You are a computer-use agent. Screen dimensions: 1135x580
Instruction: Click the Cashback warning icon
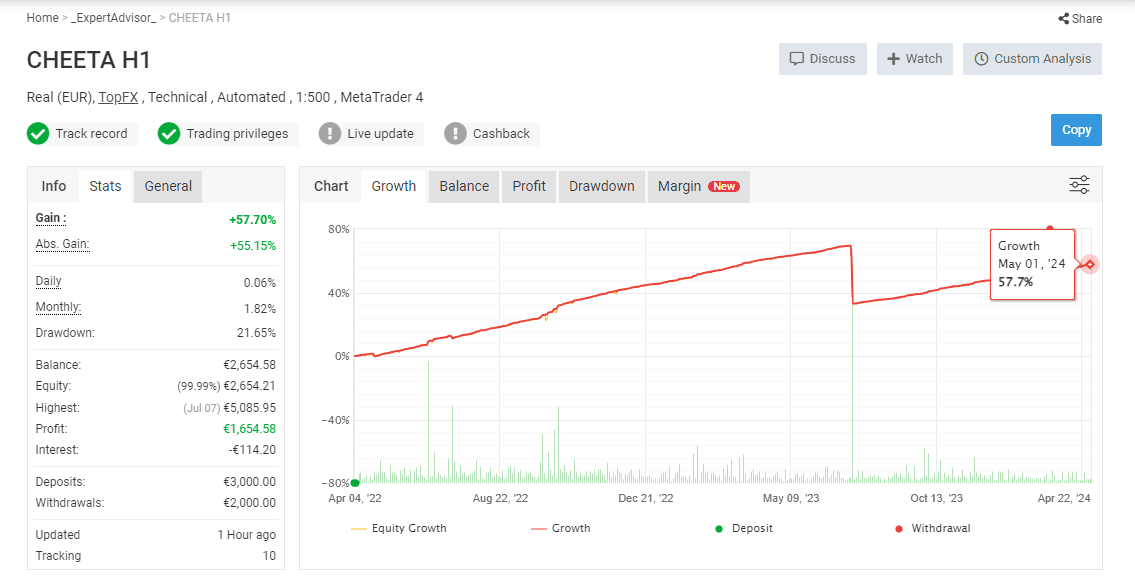pos(455,134)
